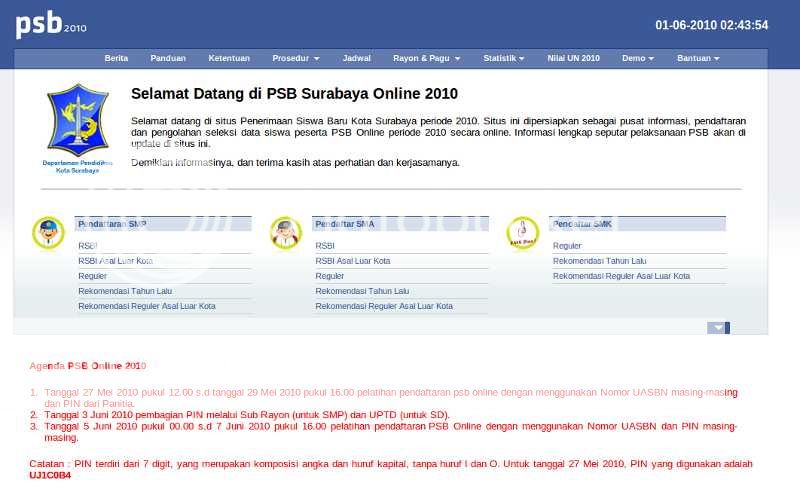Open Rekomendasi Reguler Asal Luar Kota under SMK
Viewport: 800px width, 483px height.
tap(621, 276)
